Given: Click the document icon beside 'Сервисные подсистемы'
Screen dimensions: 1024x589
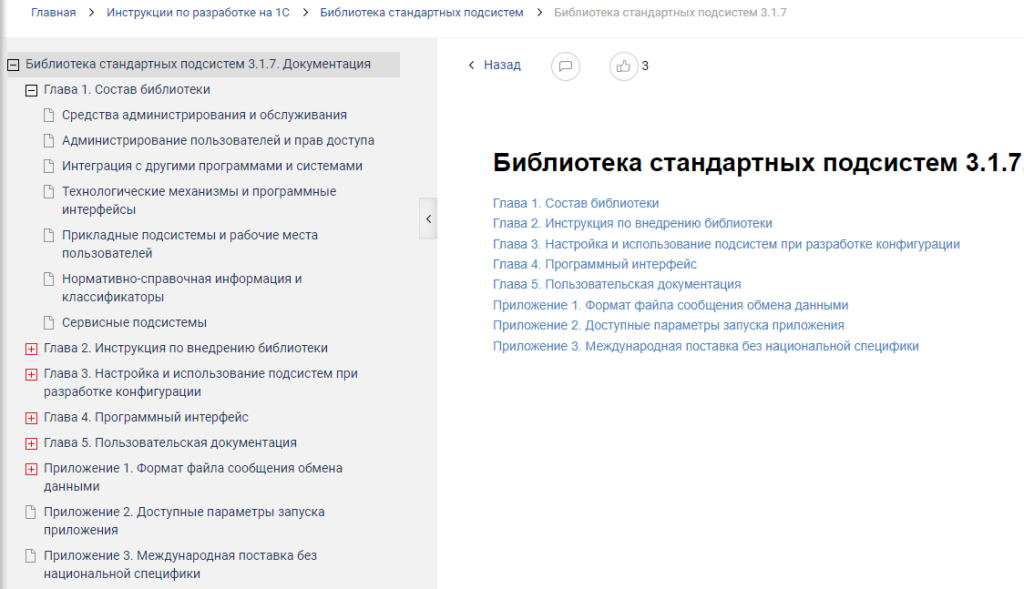Looking at the screenshot, I should 48,323.
